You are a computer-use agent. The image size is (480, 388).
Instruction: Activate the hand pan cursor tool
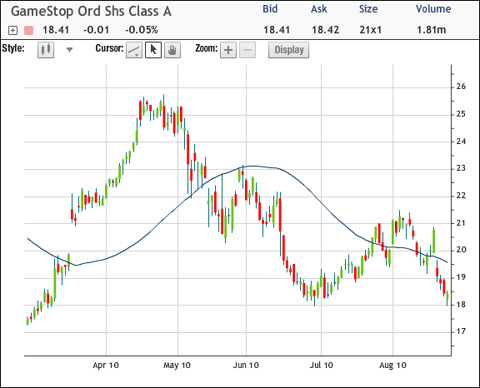172,50
